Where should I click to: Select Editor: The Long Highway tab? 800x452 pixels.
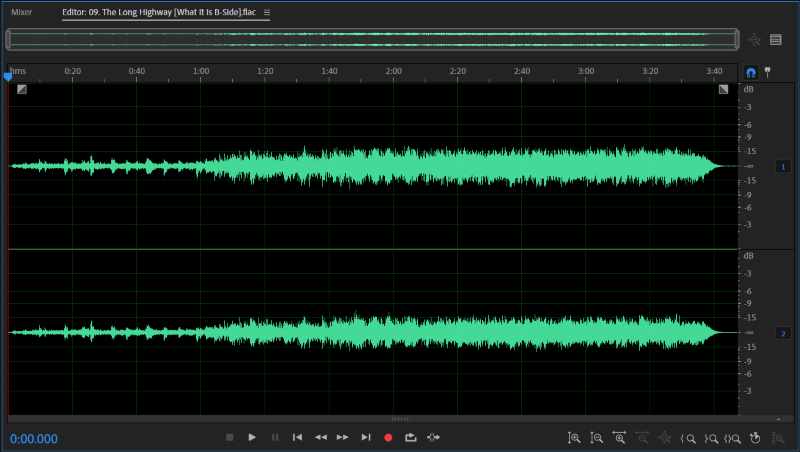click(159, 12)
